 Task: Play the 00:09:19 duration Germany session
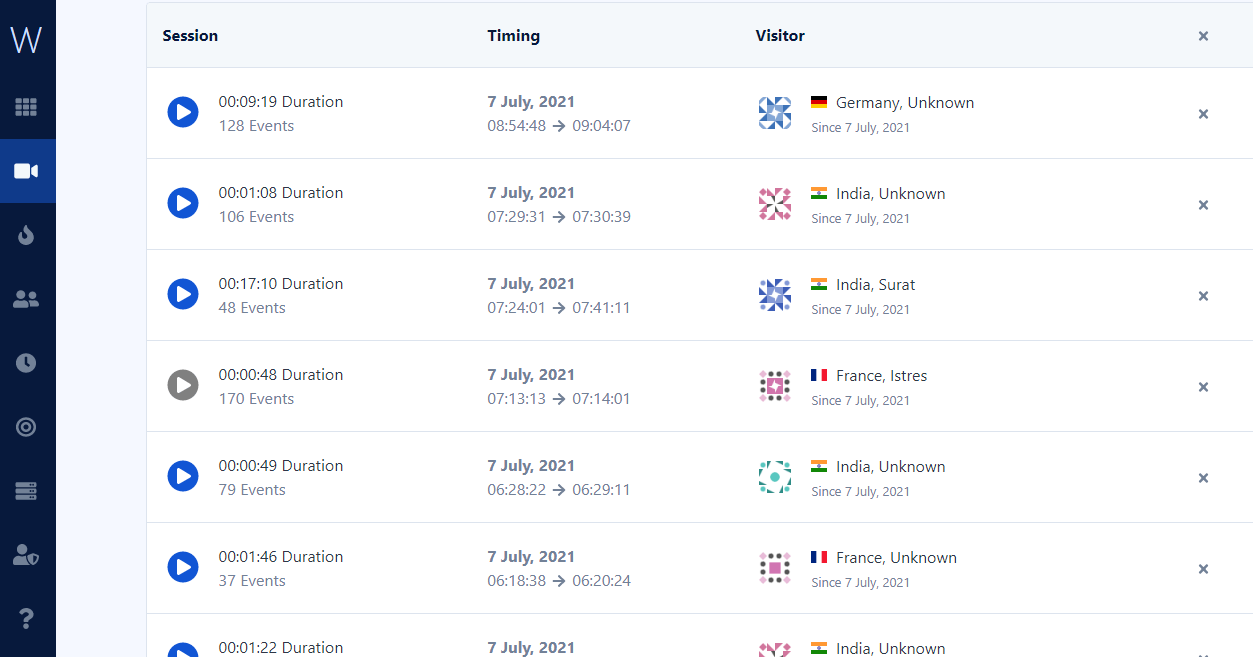pyautogui.click(x=183, y=113)
